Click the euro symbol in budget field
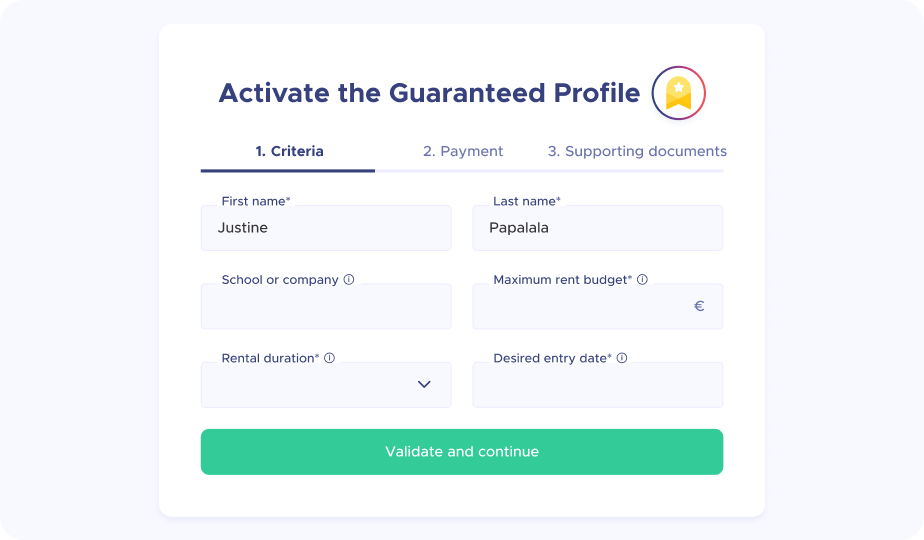The width and height of the screenshot is (924, 540). [699, 306]
